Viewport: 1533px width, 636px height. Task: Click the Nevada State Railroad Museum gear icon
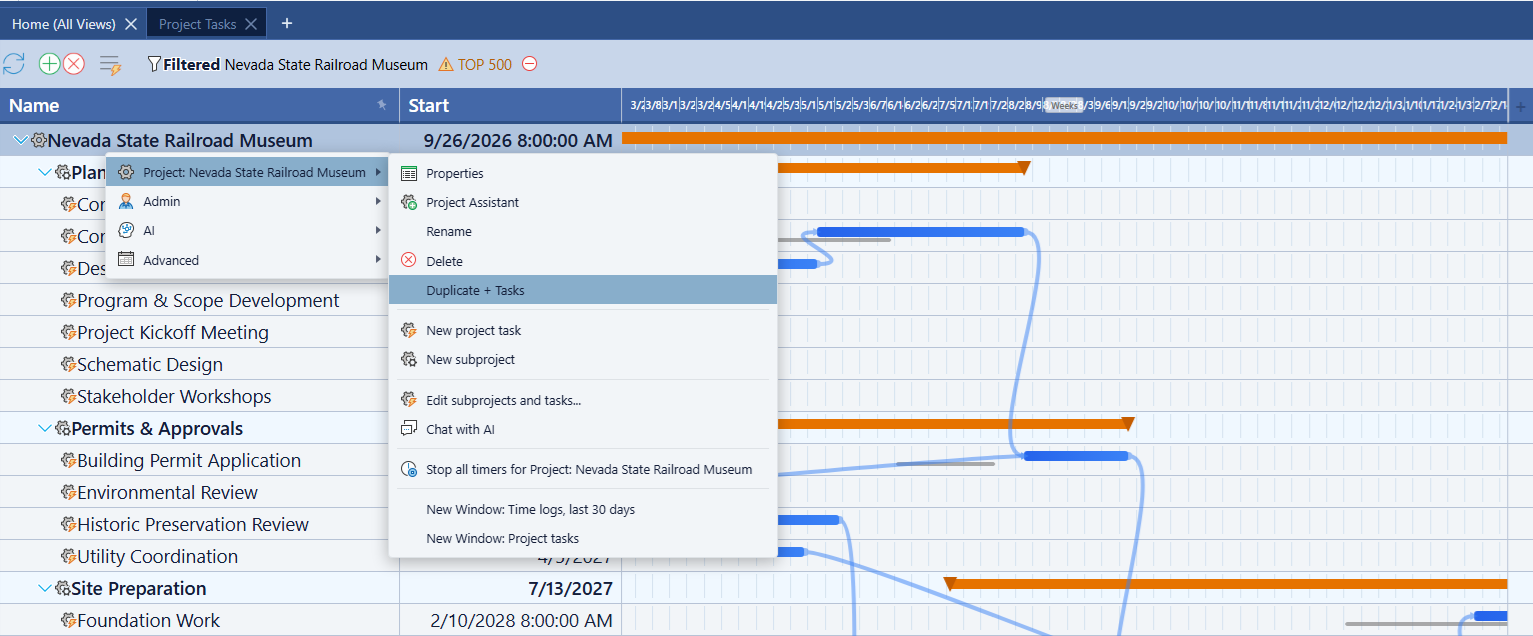click(39, 141)
